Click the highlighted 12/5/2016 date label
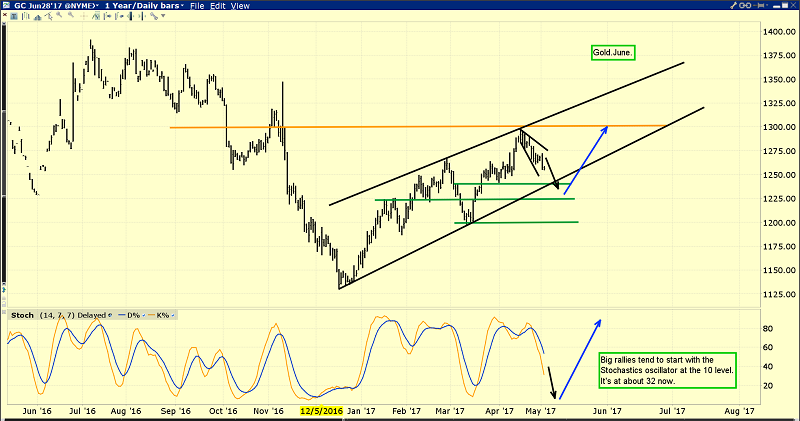The width and height of the screenshot is (800, 421). point(321,411)
